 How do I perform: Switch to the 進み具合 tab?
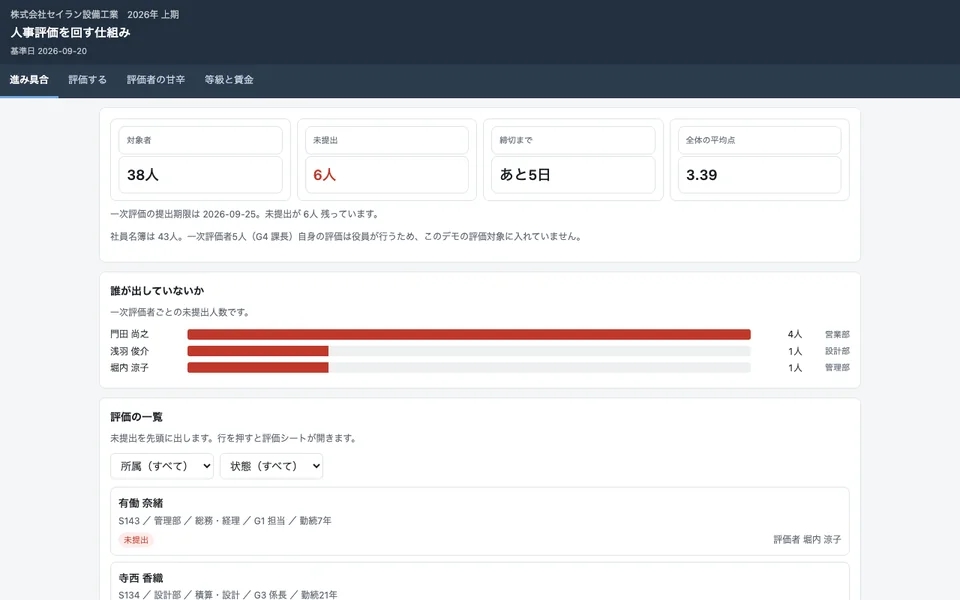pyautogui.click(x=29, y=80)
